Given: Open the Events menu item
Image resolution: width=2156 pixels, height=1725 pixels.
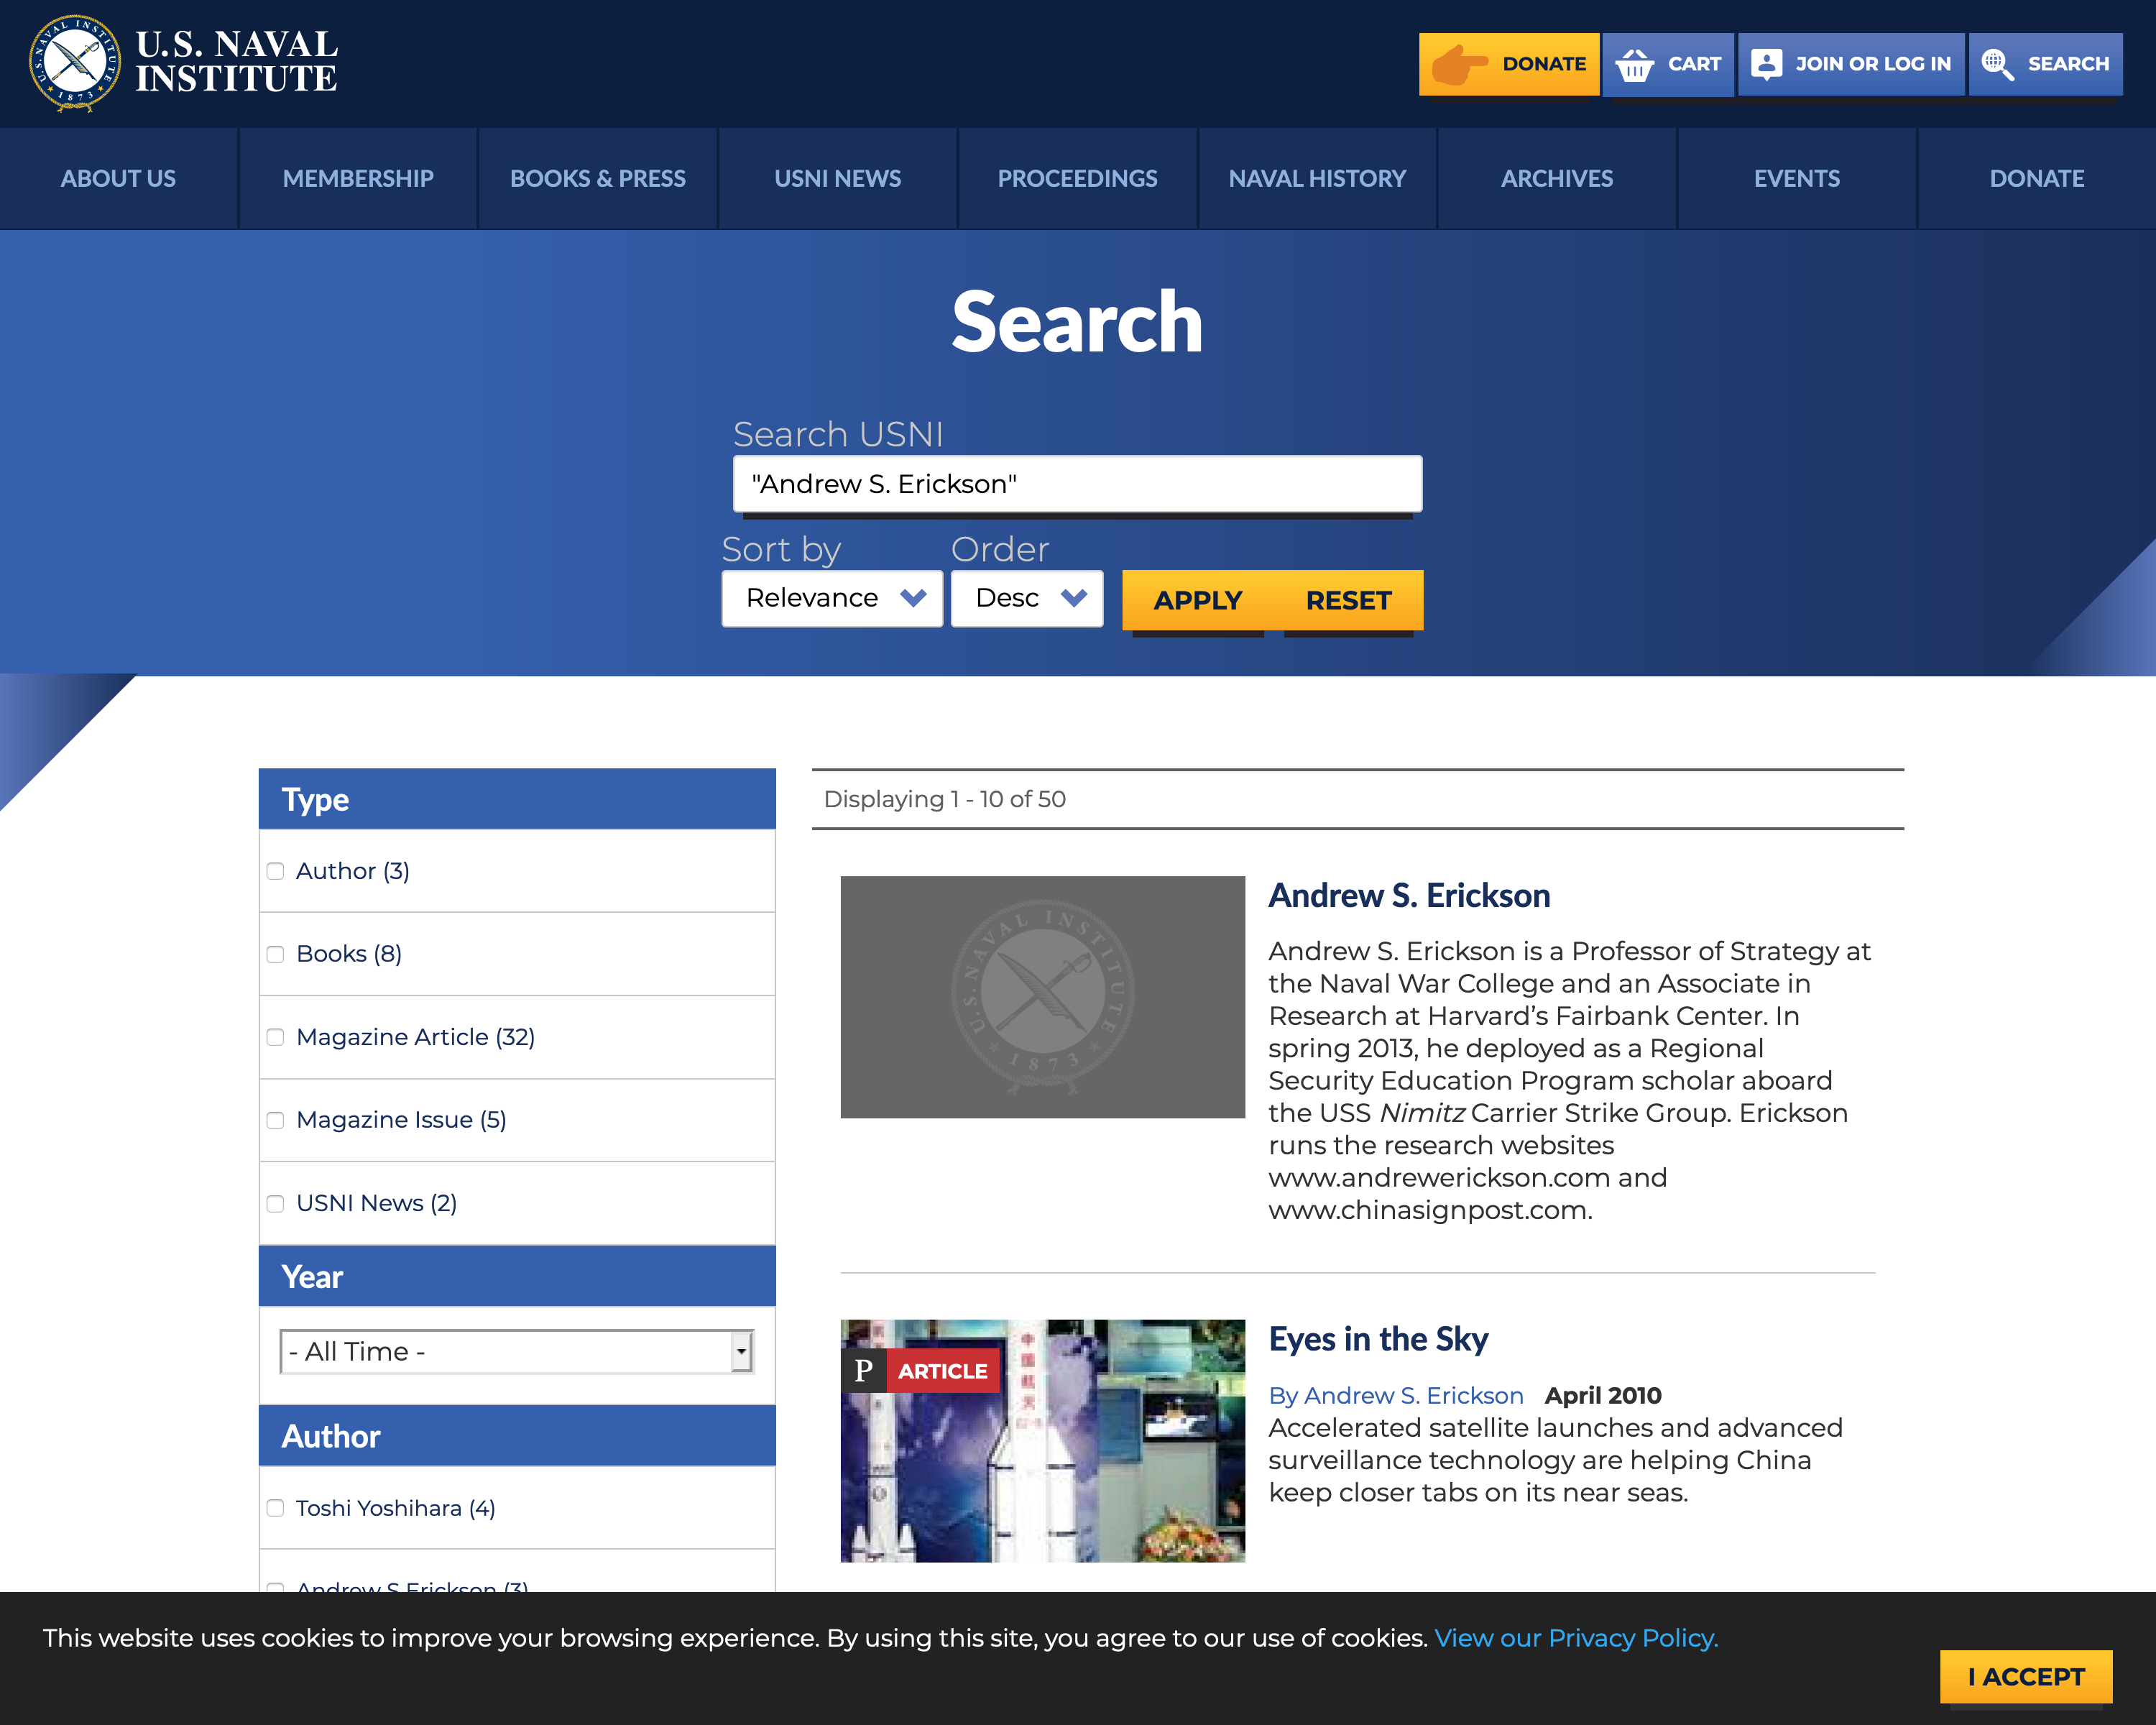Looking at the screenshot, I should (x=1797, y=179).
